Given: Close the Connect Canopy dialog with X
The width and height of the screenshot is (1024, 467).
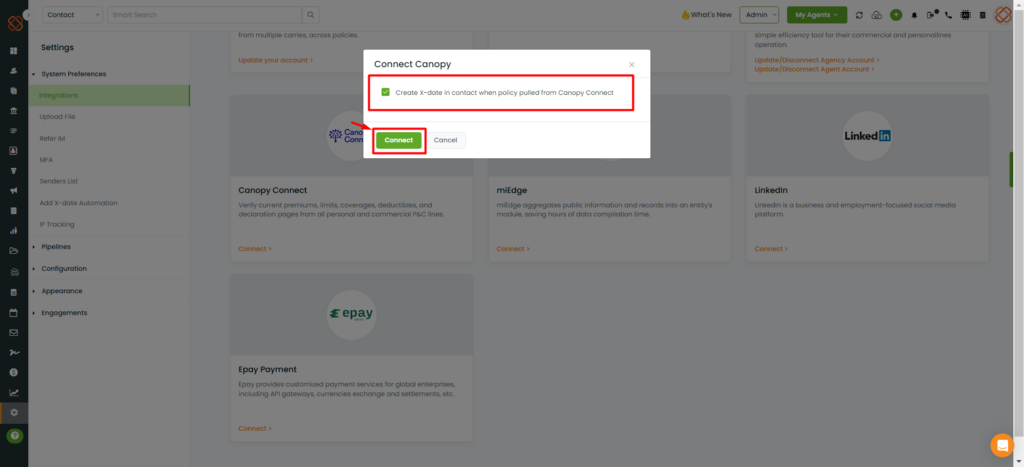Looking at the screenshot, I should tap(632, 65).
